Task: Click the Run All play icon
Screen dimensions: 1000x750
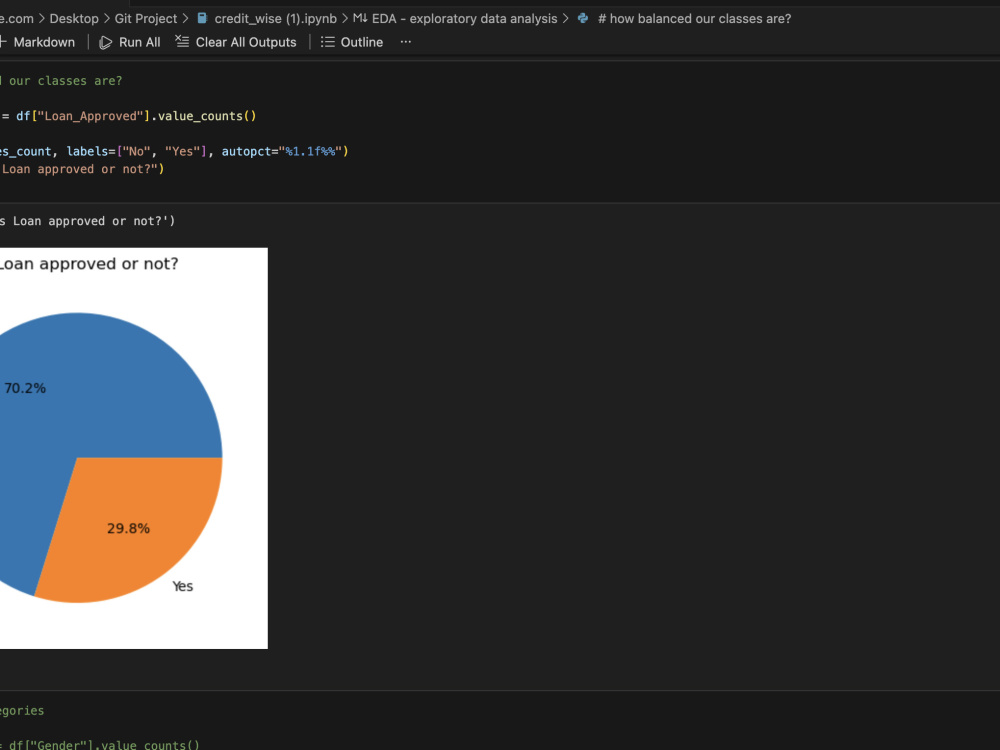Action: pyautogui.click(x=106, y=42)
